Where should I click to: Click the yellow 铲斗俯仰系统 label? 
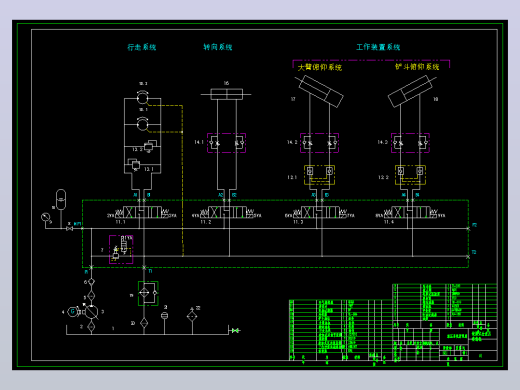pos(417,67)
